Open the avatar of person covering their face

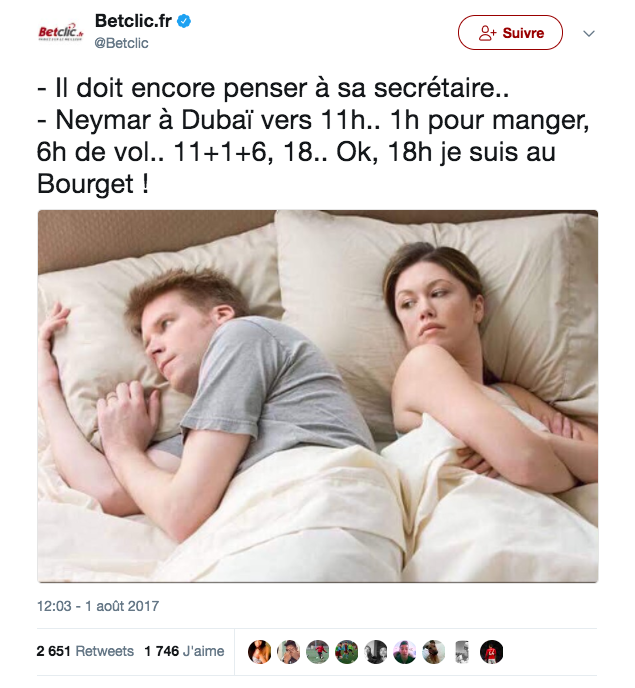click(x=289, y=652)
